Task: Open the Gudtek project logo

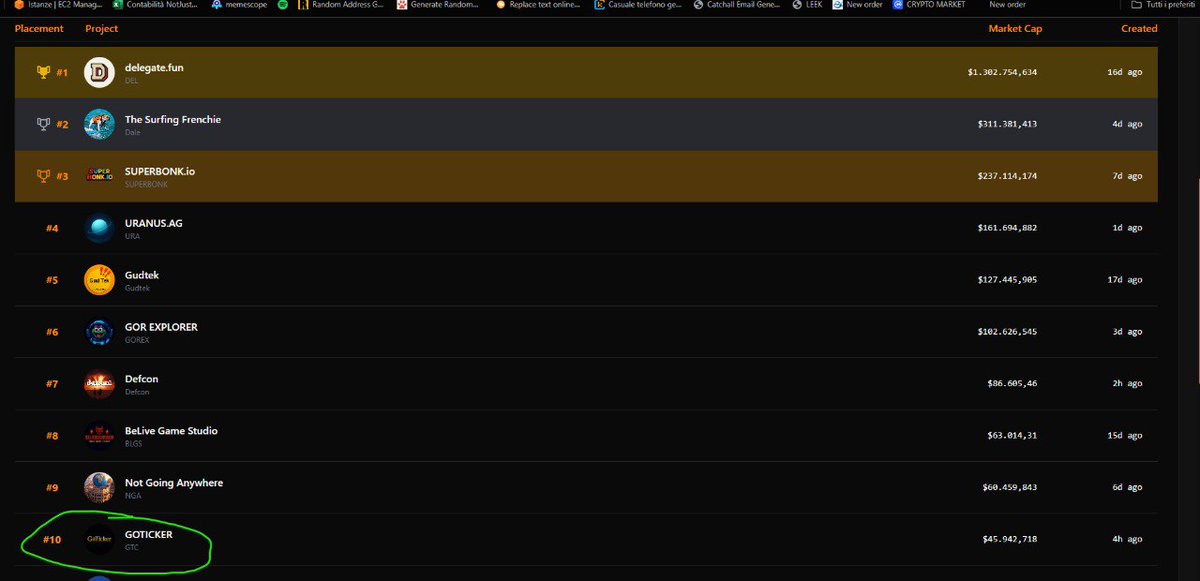Action: [99, 280]
